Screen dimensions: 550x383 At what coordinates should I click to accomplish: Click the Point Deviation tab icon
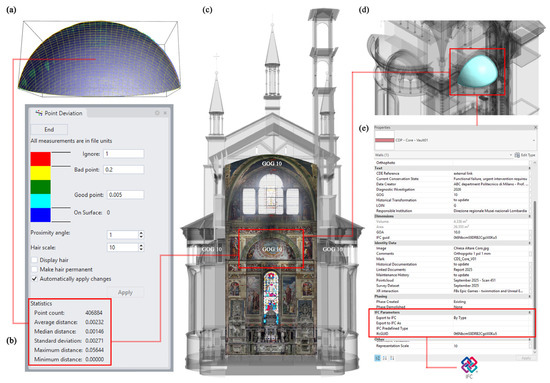coord(39,113)
